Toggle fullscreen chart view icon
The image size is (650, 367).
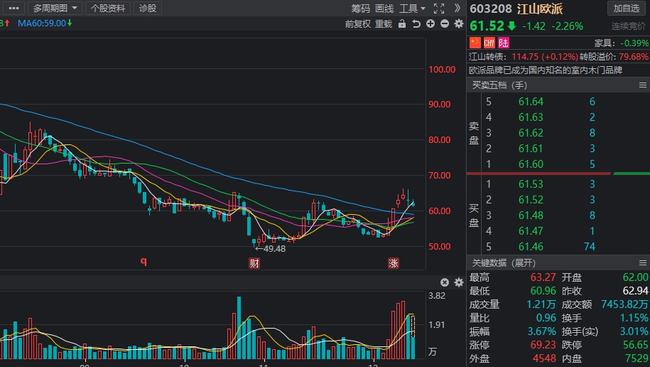coord(439,8)
